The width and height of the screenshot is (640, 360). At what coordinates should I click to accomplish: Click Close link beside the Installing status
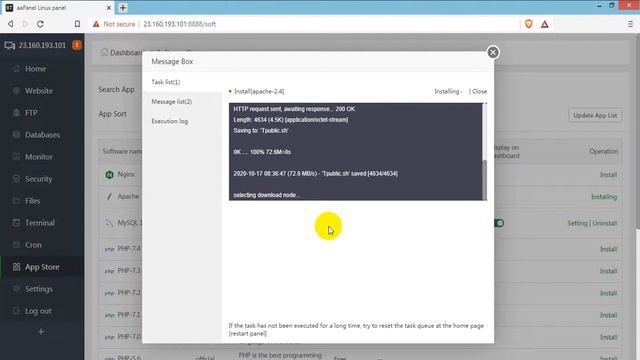[479, 91]
